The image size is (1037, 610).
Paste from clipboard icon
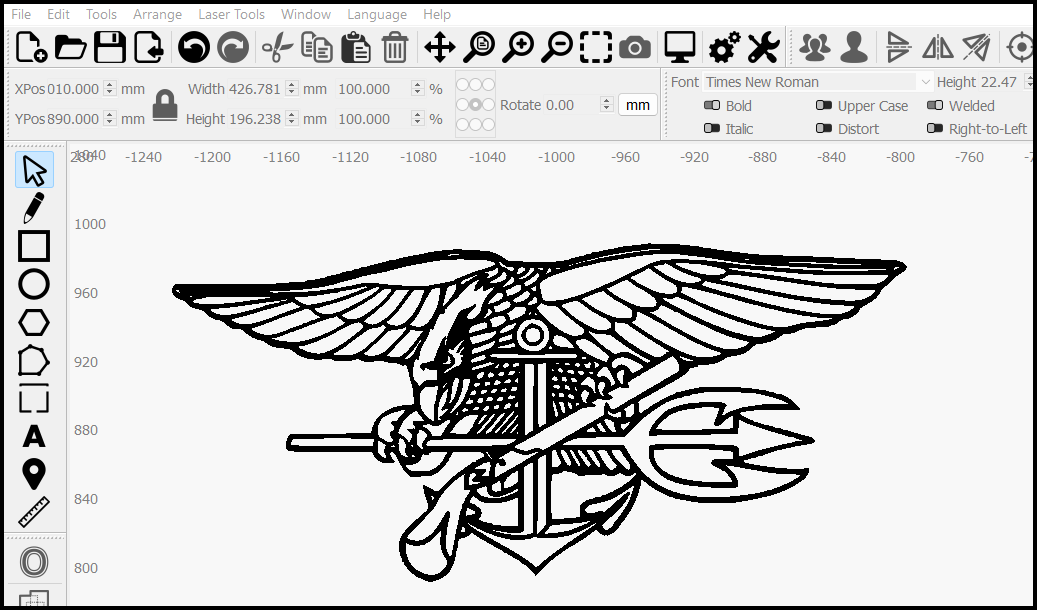356,48
